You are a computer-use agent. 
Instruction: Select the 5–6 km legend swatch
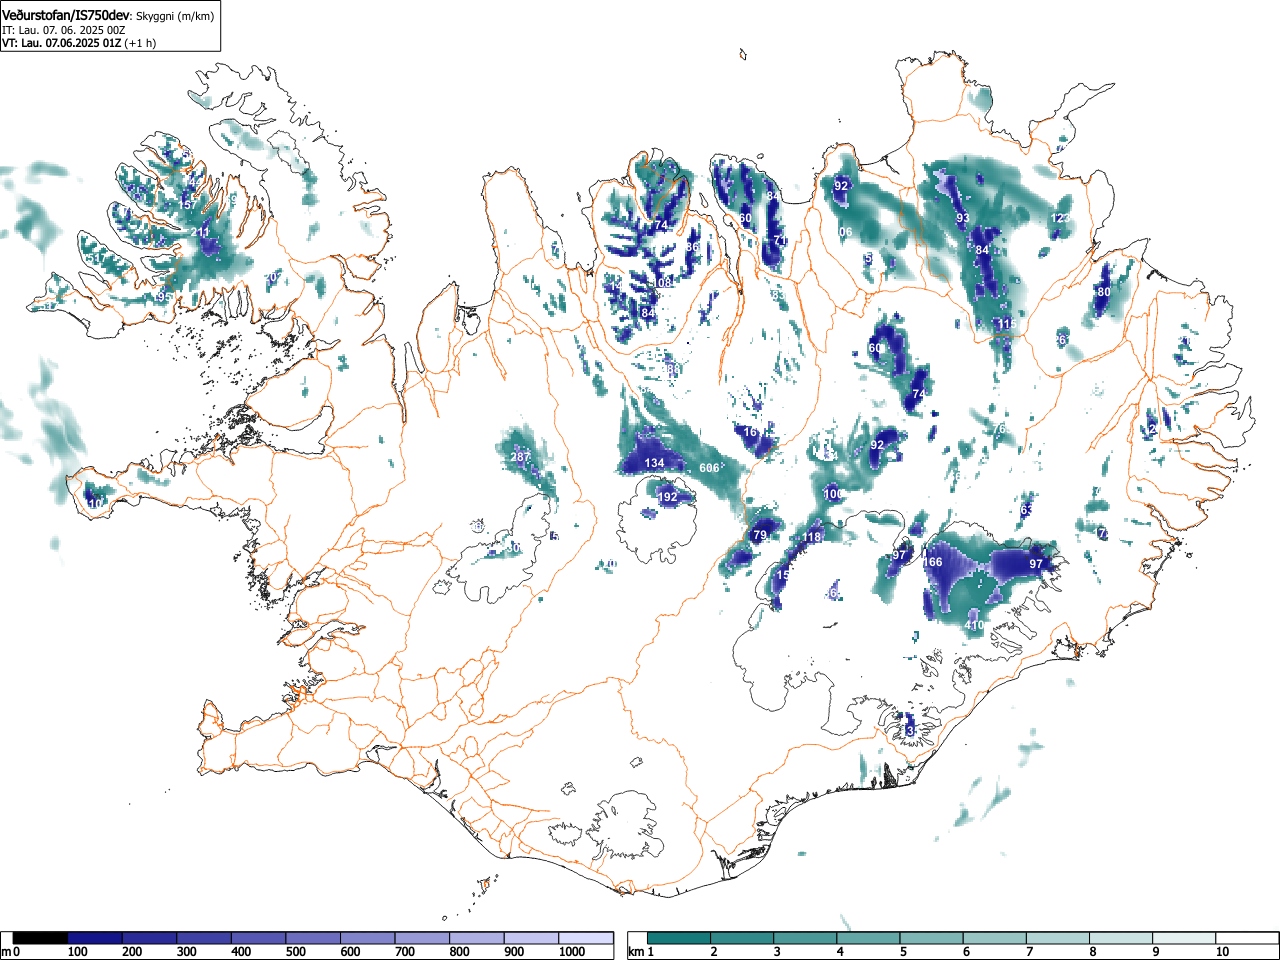tap(932, 938)
